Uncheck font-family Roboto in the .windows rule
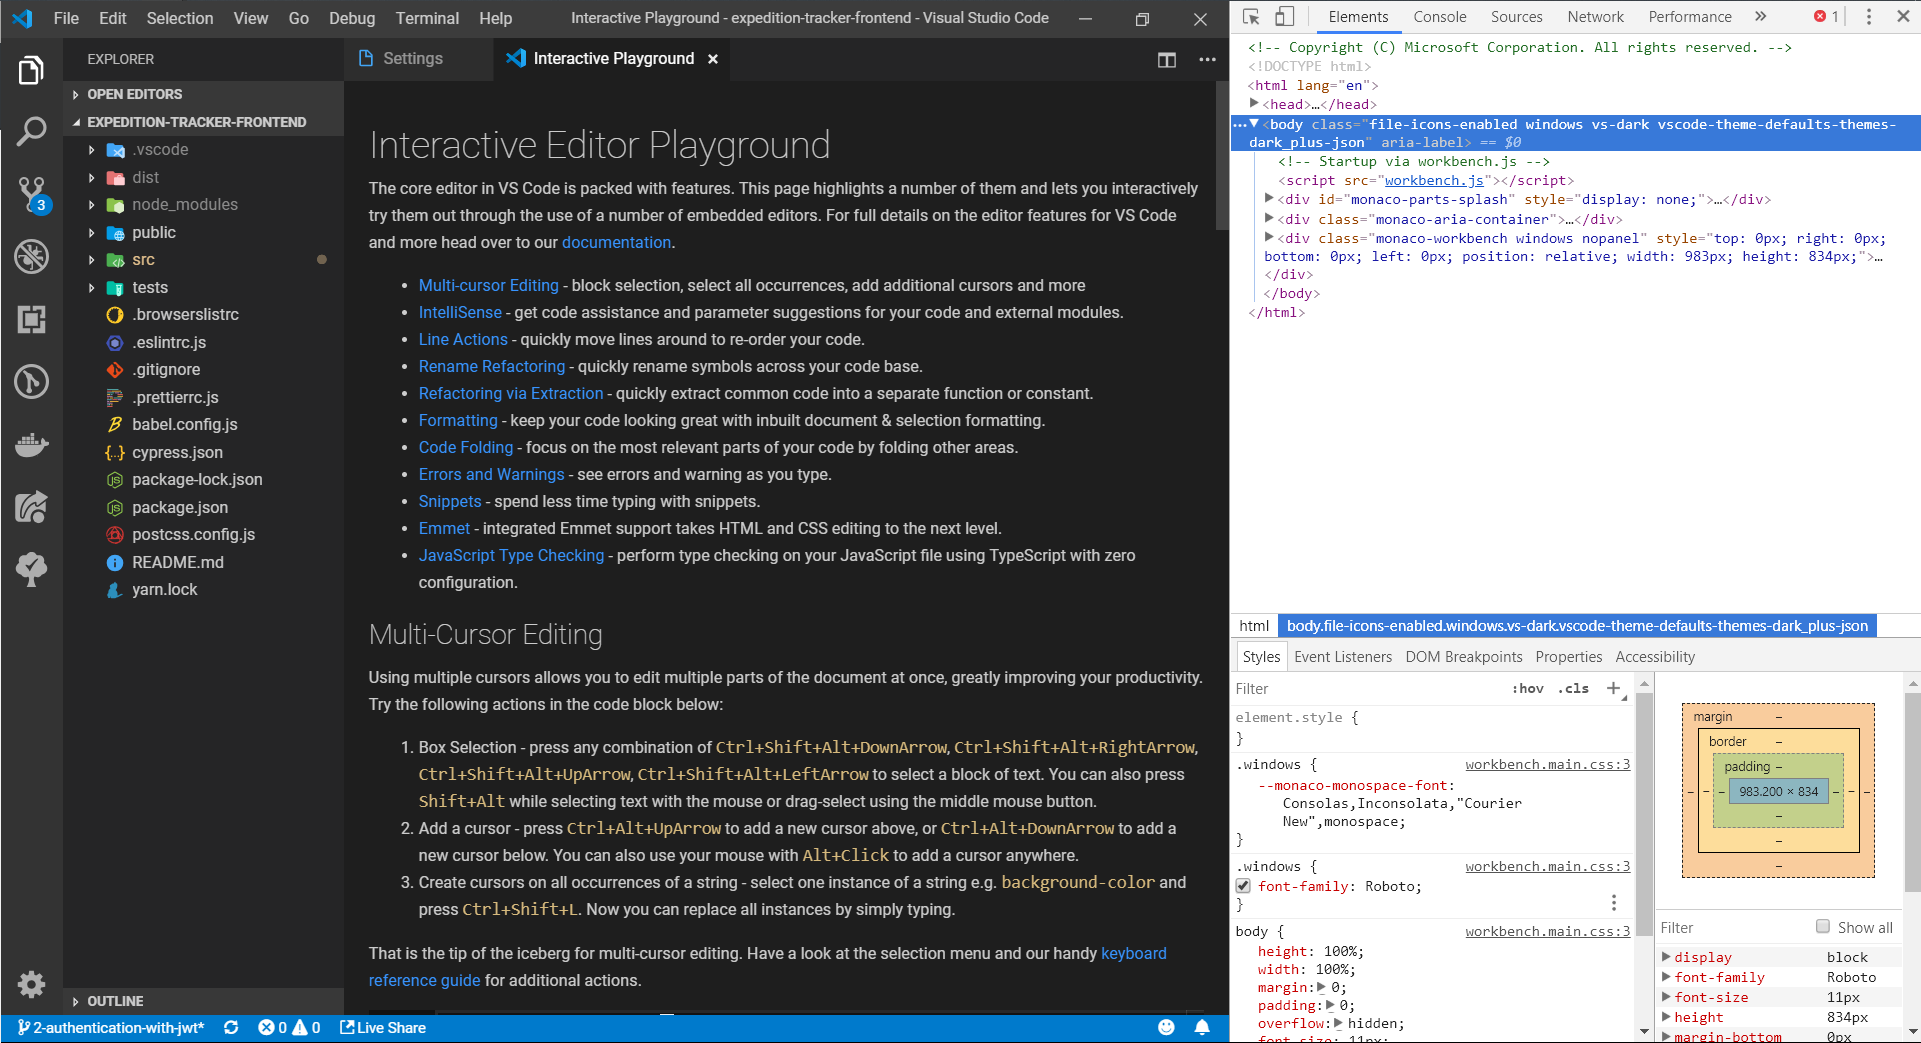Screen dimensions: 1921x1043 tap(1243, 886)
